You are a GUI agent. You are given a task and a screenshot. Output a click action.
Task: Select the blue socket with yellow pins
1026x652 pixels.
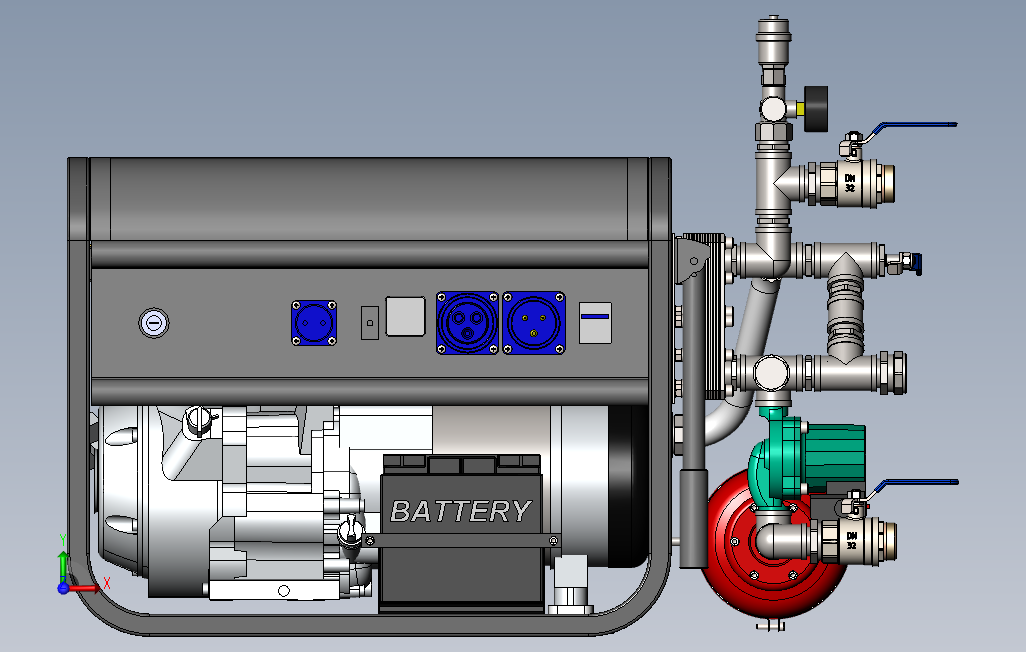coord(534,323)
